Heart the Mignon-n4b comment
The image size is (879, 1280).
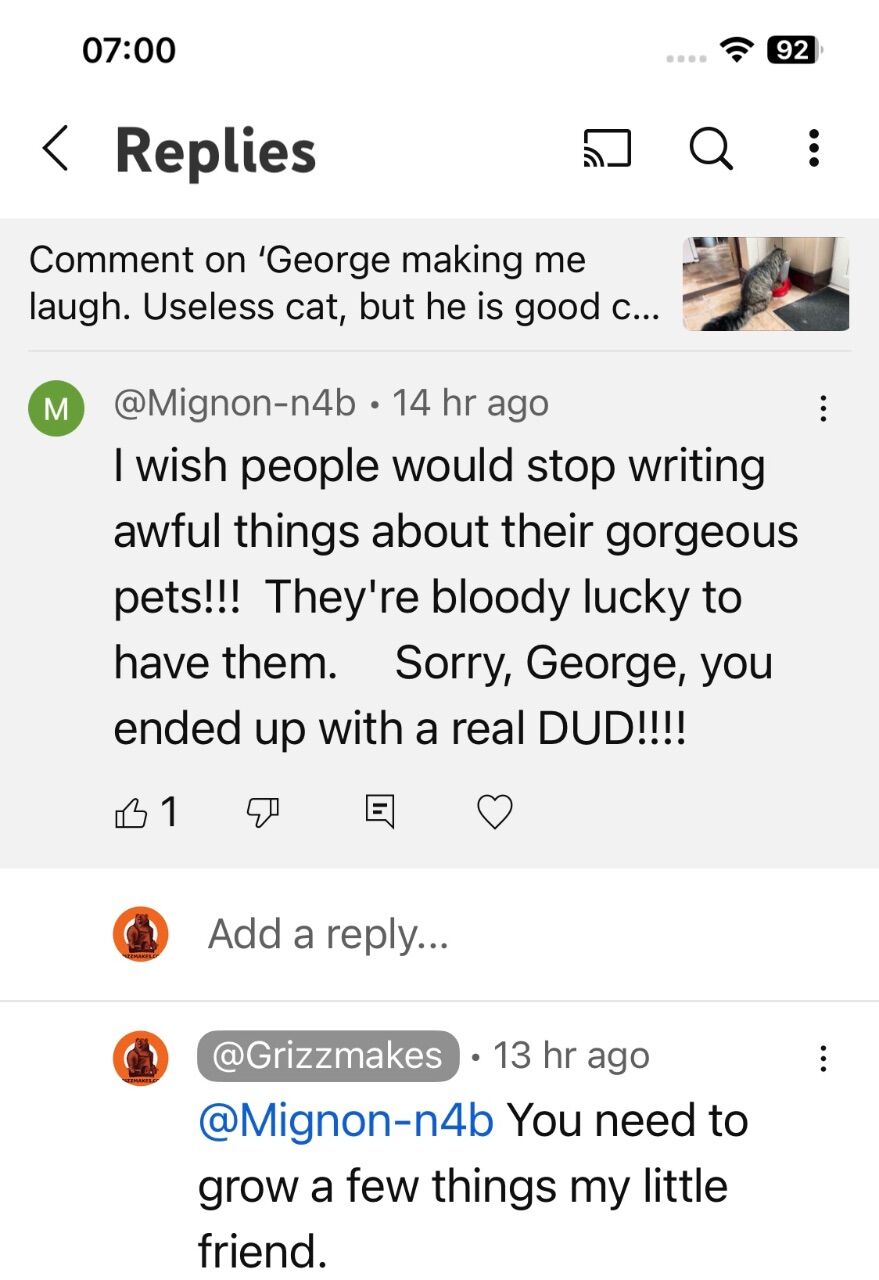pos(495,812)
